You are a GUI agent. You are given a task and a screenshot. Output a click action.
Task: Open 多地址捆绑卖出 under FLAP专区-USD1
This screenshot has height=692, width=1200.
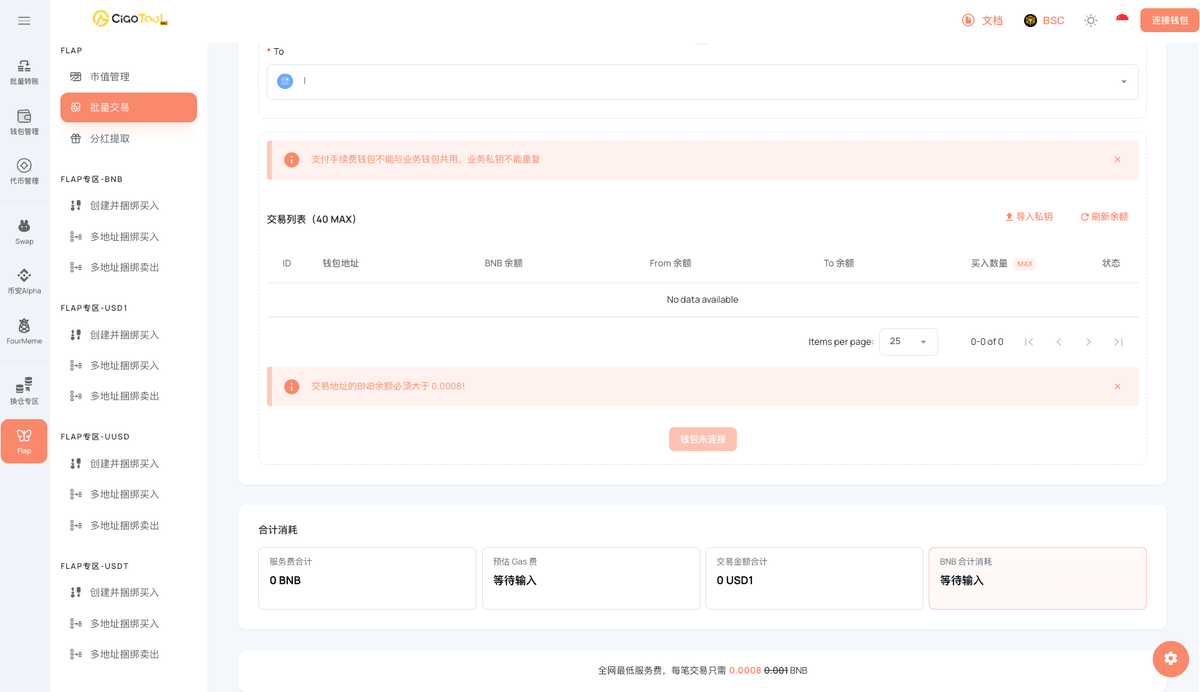click(x=128, y=396)
